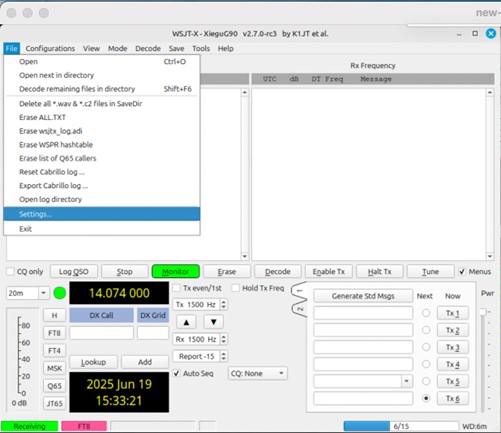Click the Tx 1 Now button
The width and height of the screenshot is (501, 433).
pyautogui.click(x=453, y=313)
